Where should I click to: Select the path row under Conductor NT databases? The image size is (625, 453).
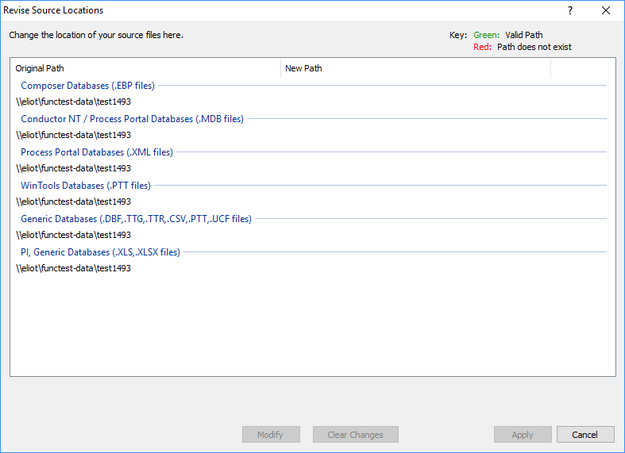73,135
